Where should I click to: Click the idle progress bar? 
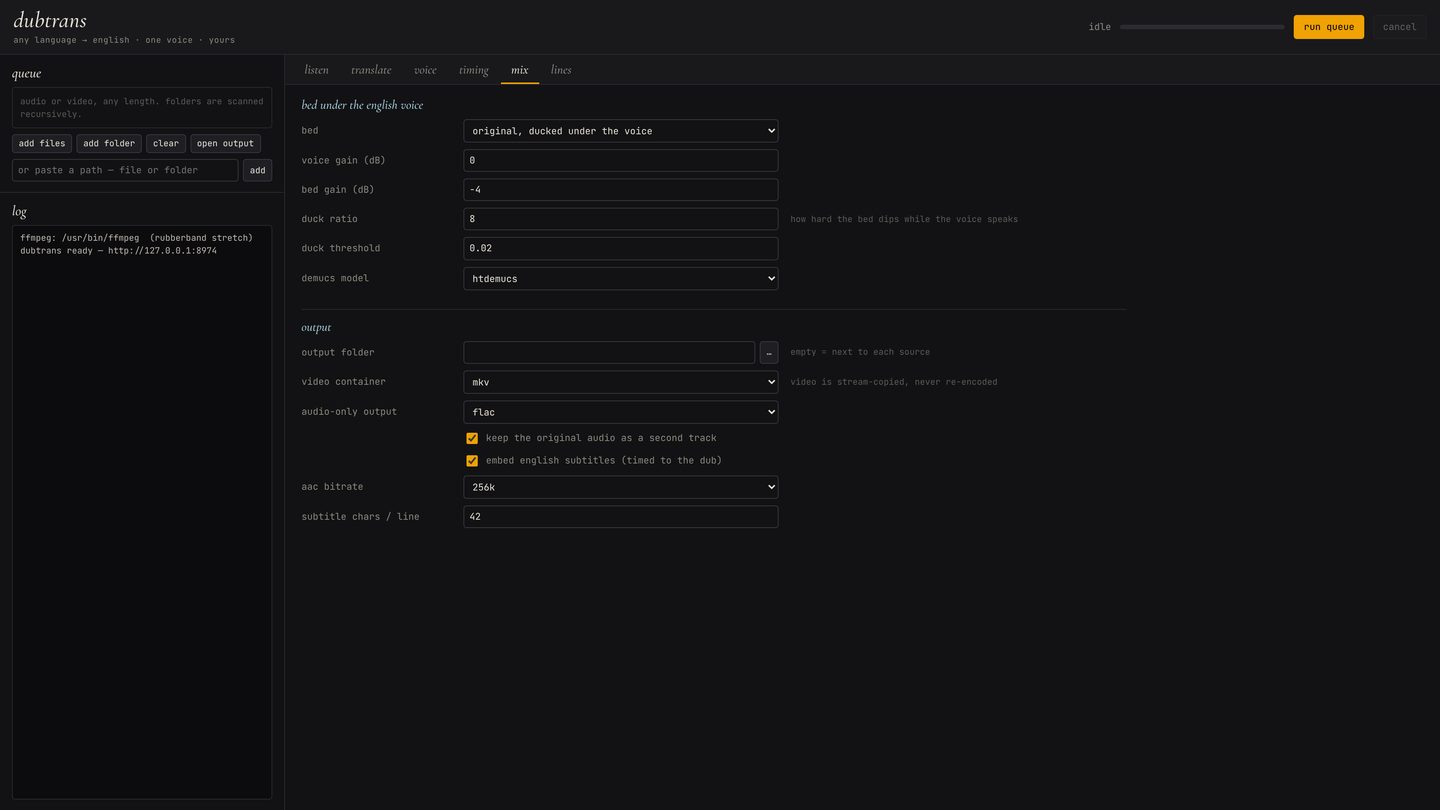(x=1202, y=27)
